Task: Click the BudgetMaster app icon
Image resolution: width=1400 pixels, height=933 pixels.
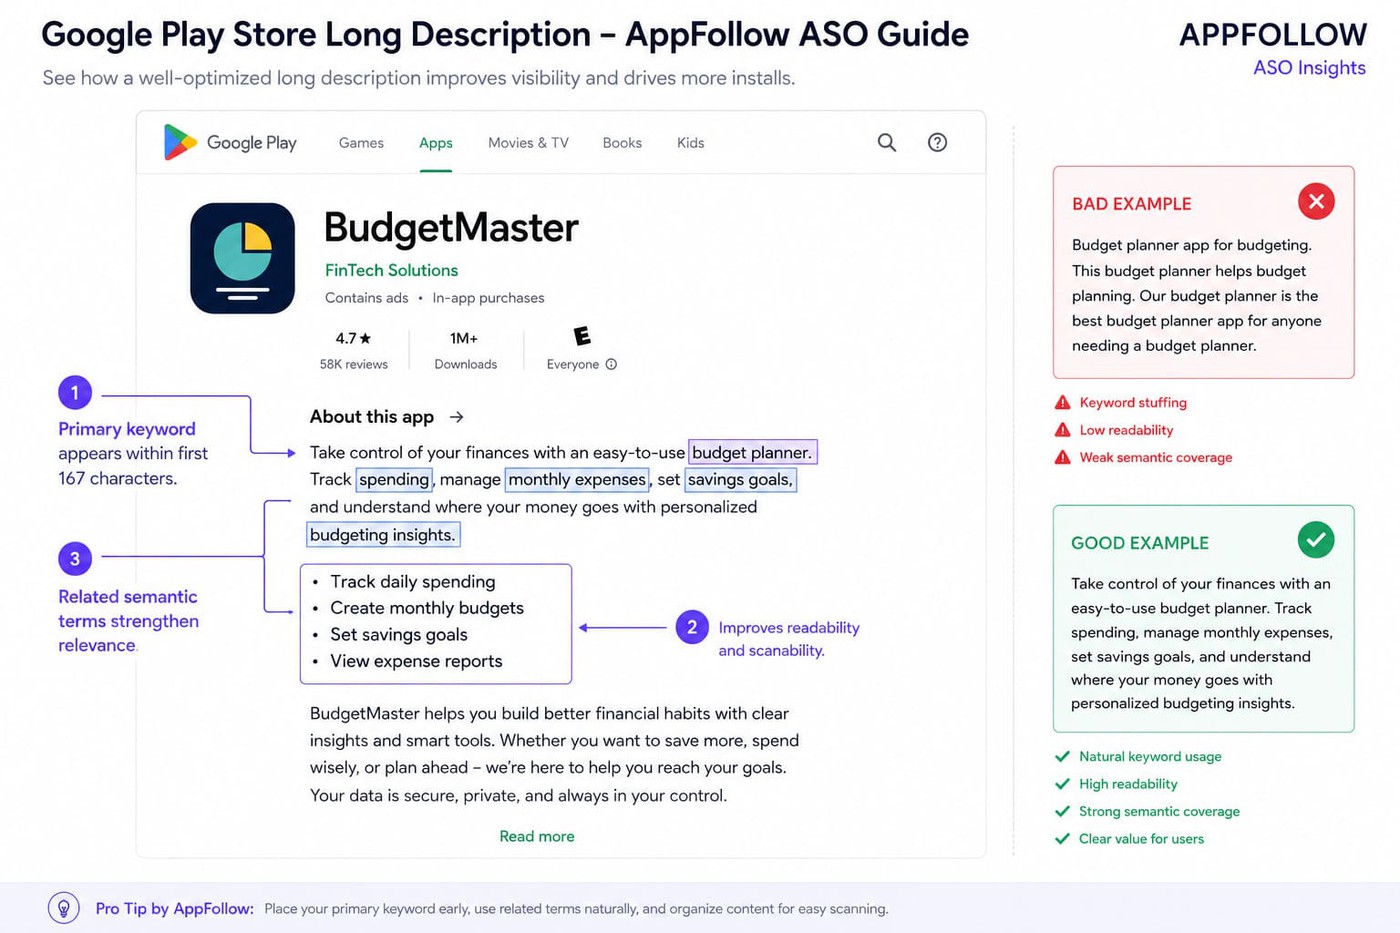Action: click(x=242, y=258)
